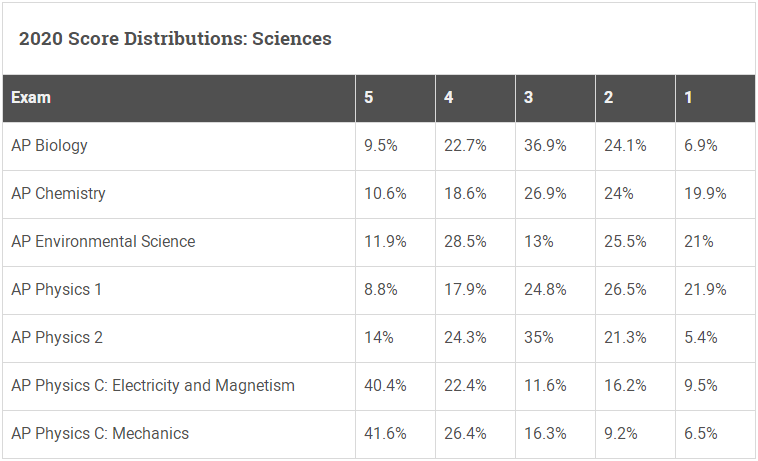The width and height of the screenshot is (758, 461).
Task: Click the AP Biology row label
Action: pos(49,146)
